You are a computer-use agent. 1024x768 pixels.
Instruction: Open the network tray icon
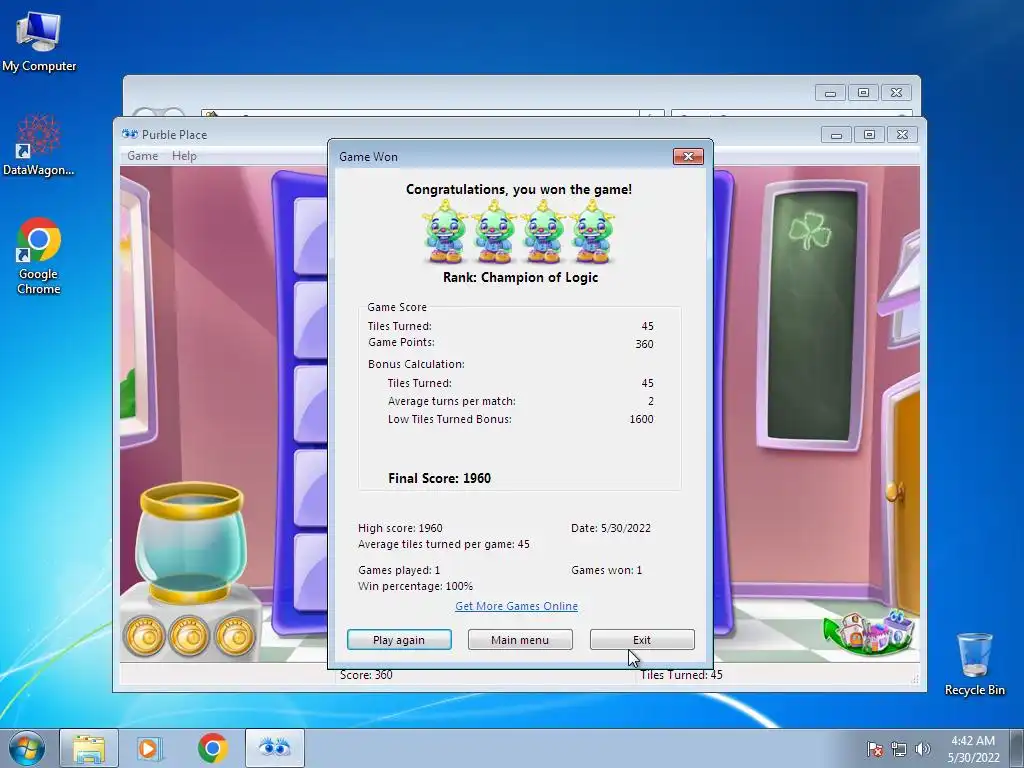click(x=899, y=749)
